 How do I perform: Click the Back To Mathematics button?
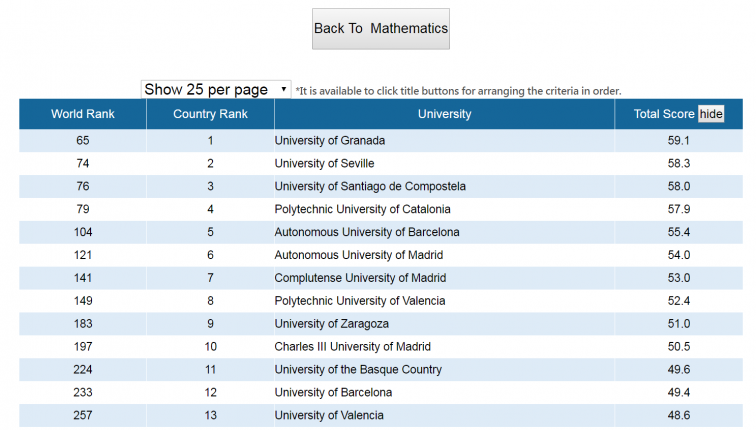[x=380, y=29]
